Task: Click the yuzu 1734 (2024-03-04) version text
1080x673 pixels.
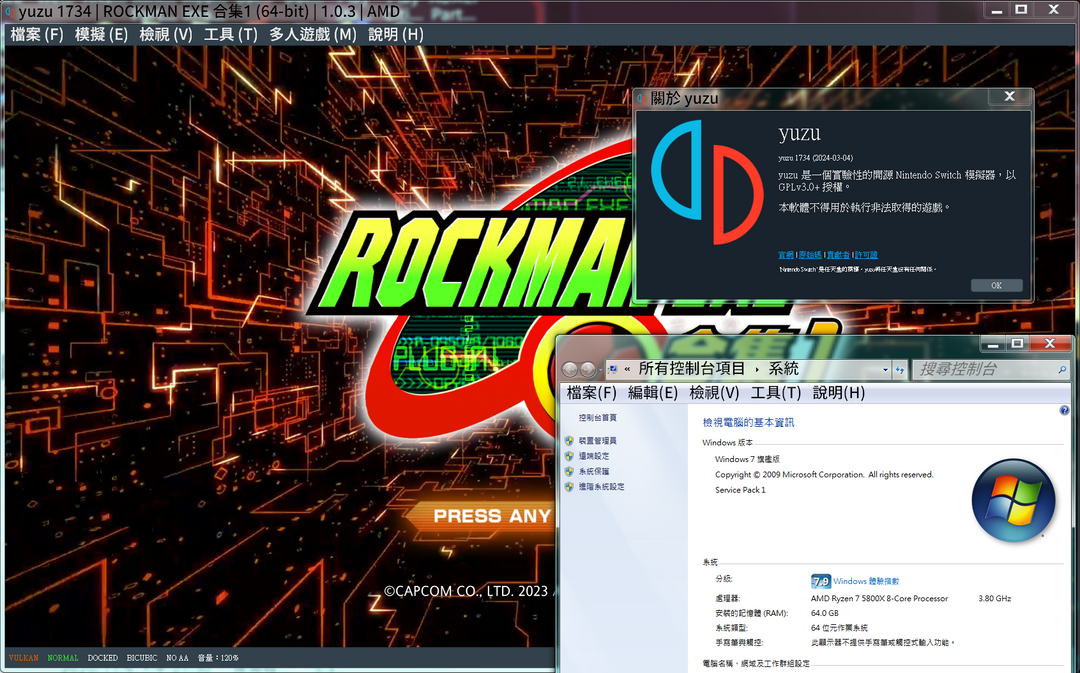Action: [816, 158]
